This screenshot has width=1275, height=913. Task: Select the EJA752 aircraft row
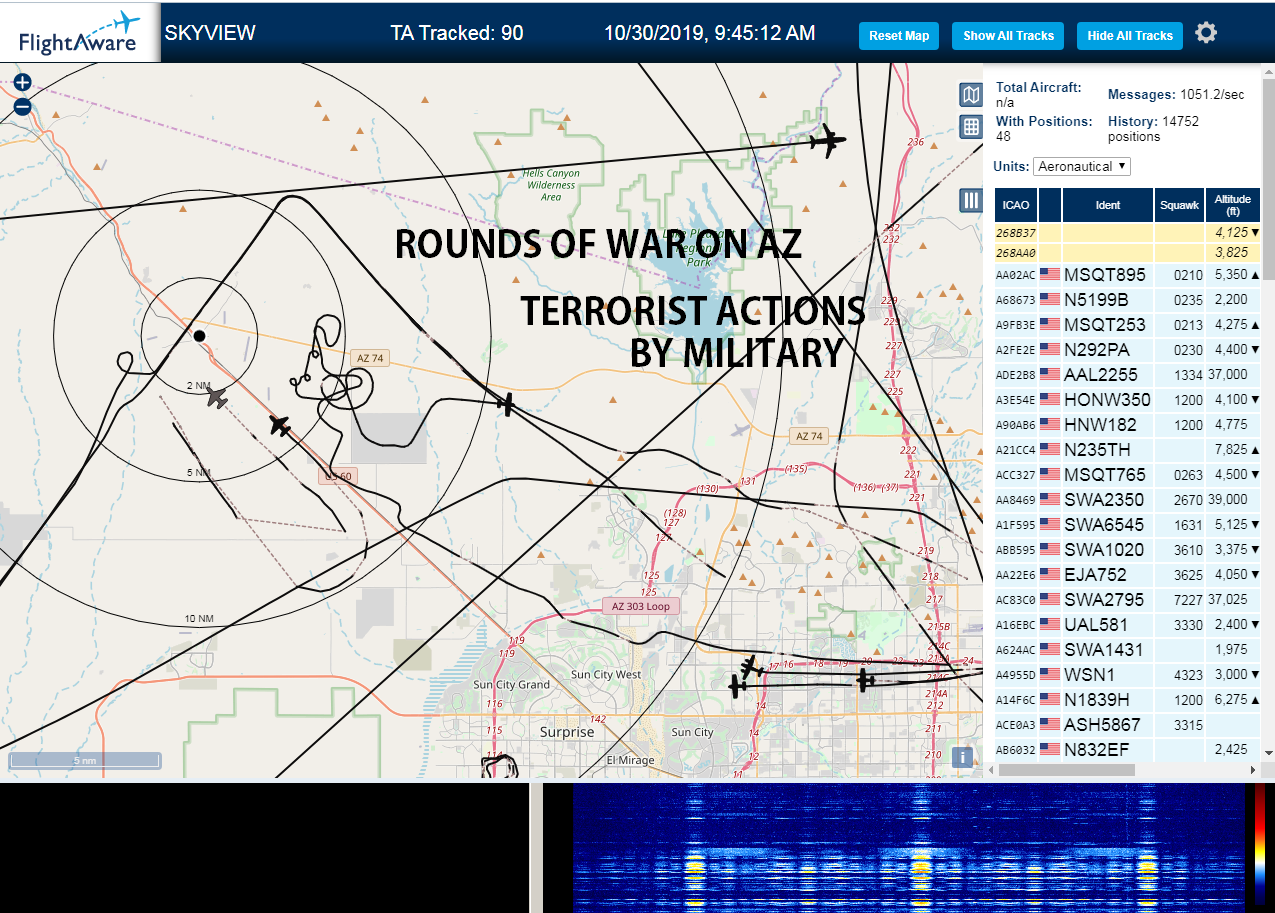pyautogui.click(x=1128, y=575)
